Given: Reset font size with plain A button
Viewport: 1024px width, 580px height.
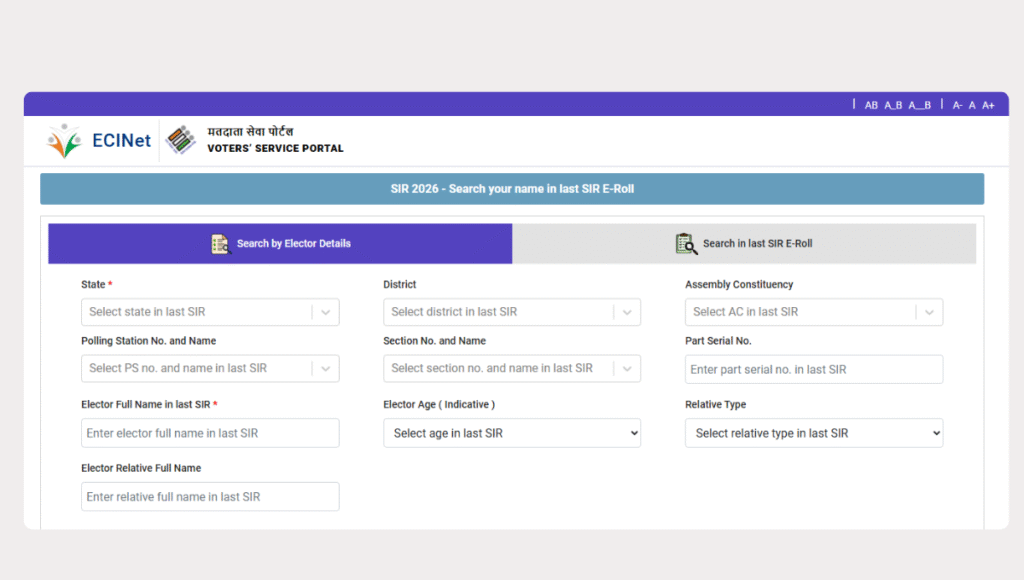Looking at the screenshot, I should coord(972,105).
